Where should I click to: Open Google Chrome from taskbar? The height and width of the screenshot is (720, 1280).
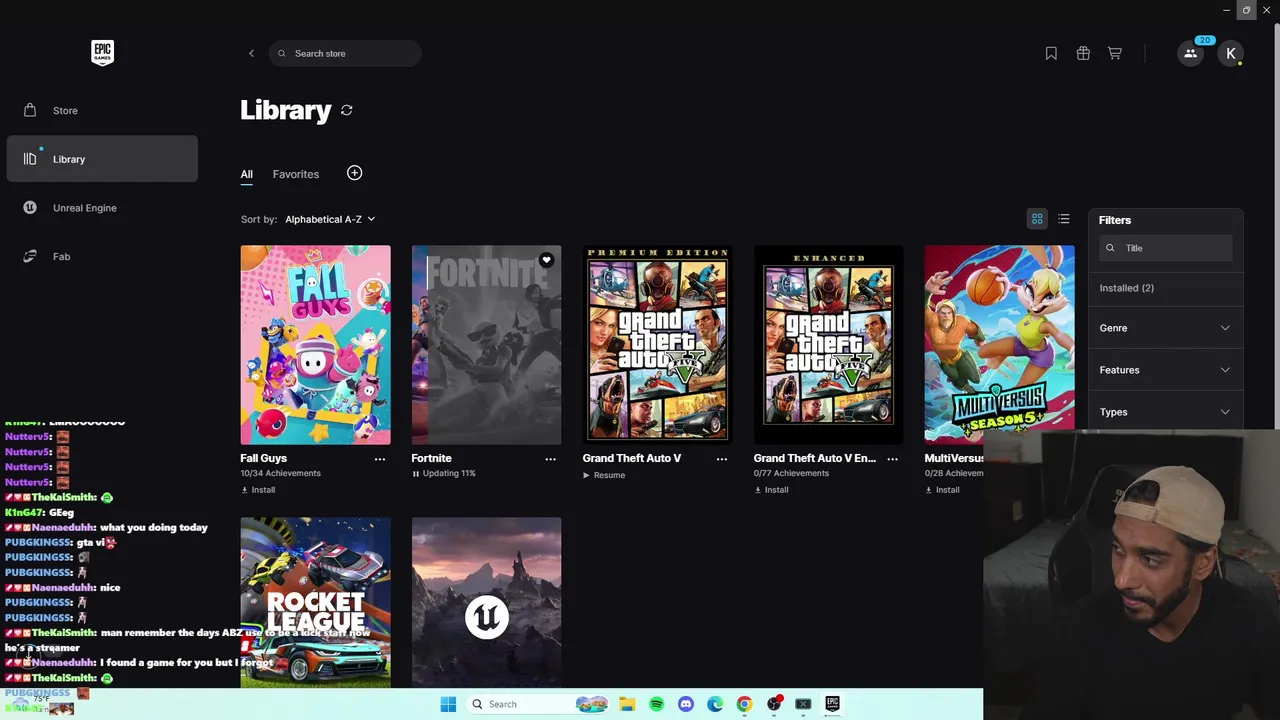coord(744,704)
